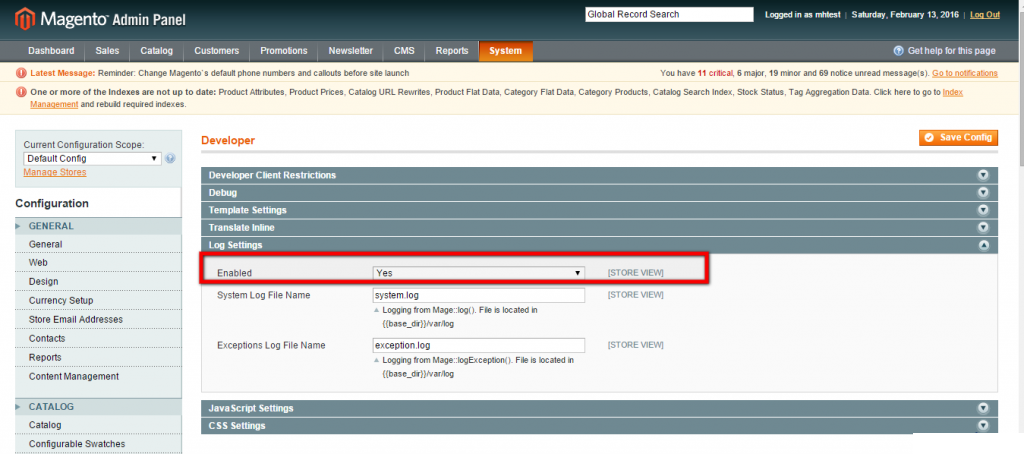Open the Dashboard menu
Image resolution: width=1024 pixels, height=454 pixels.
pyautogui.click(x=51, y=51)
